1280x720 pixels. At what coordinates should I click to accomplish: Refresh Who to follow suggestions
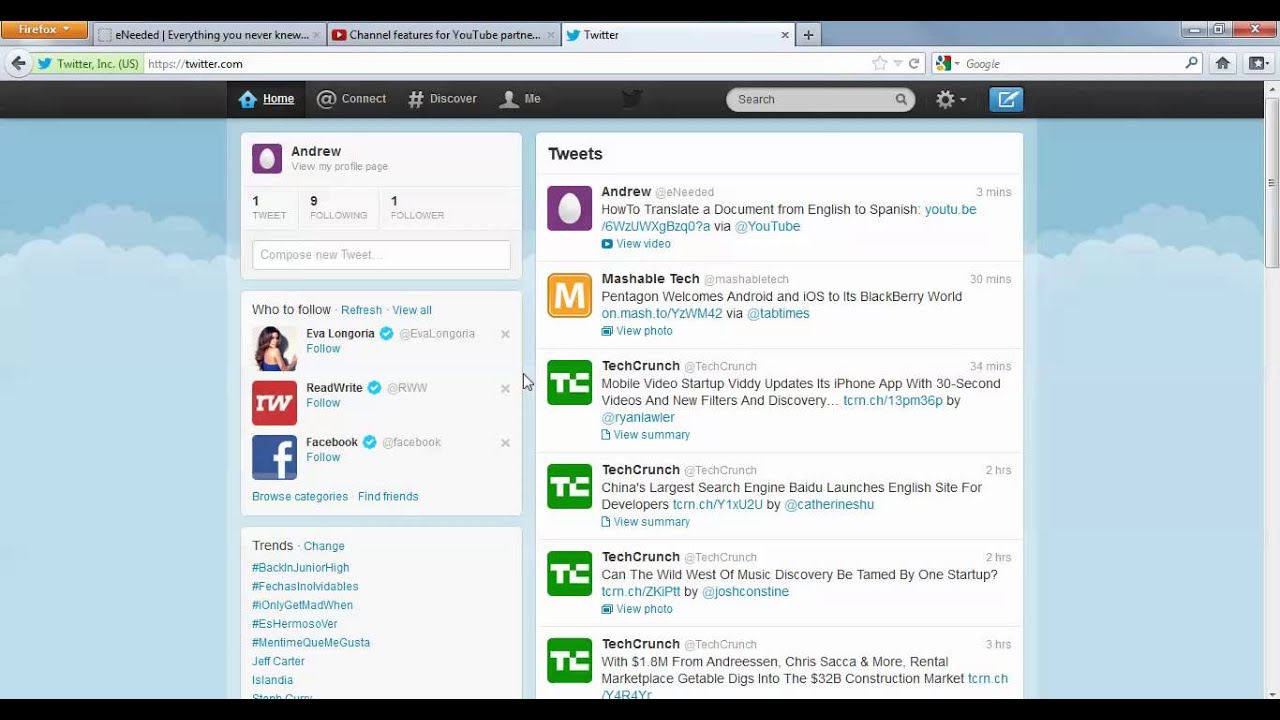pos(361,310)
